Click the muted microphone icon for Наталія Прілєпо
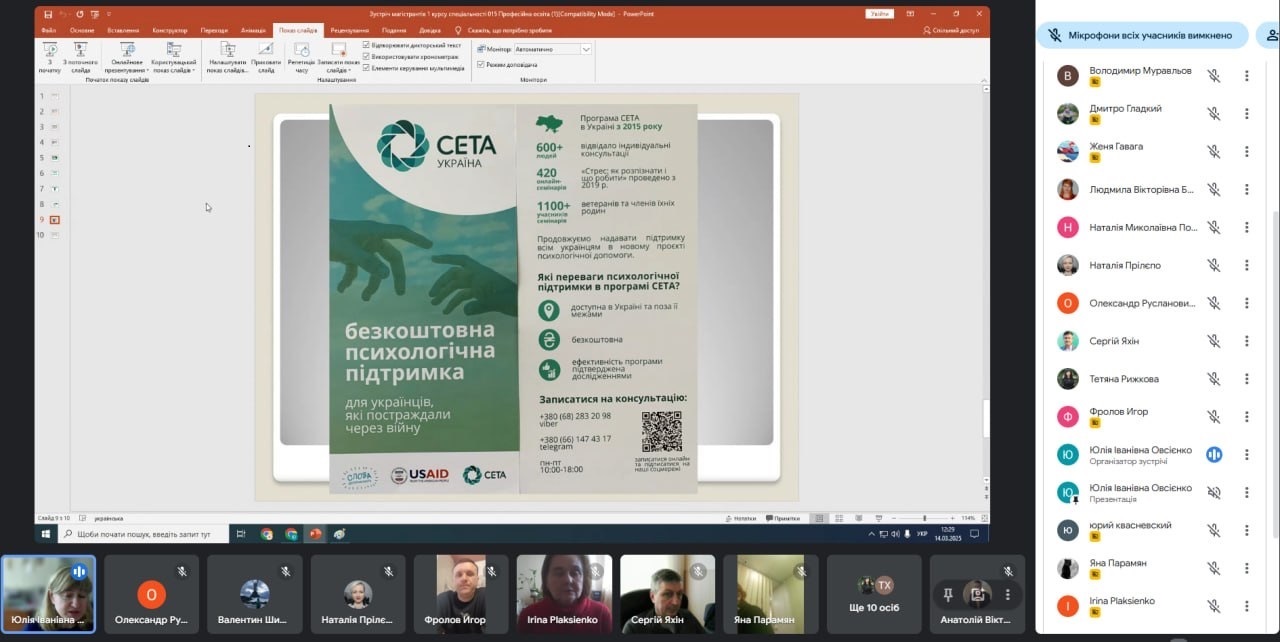Screen dimensions: 1280x642 (1213, 265)
